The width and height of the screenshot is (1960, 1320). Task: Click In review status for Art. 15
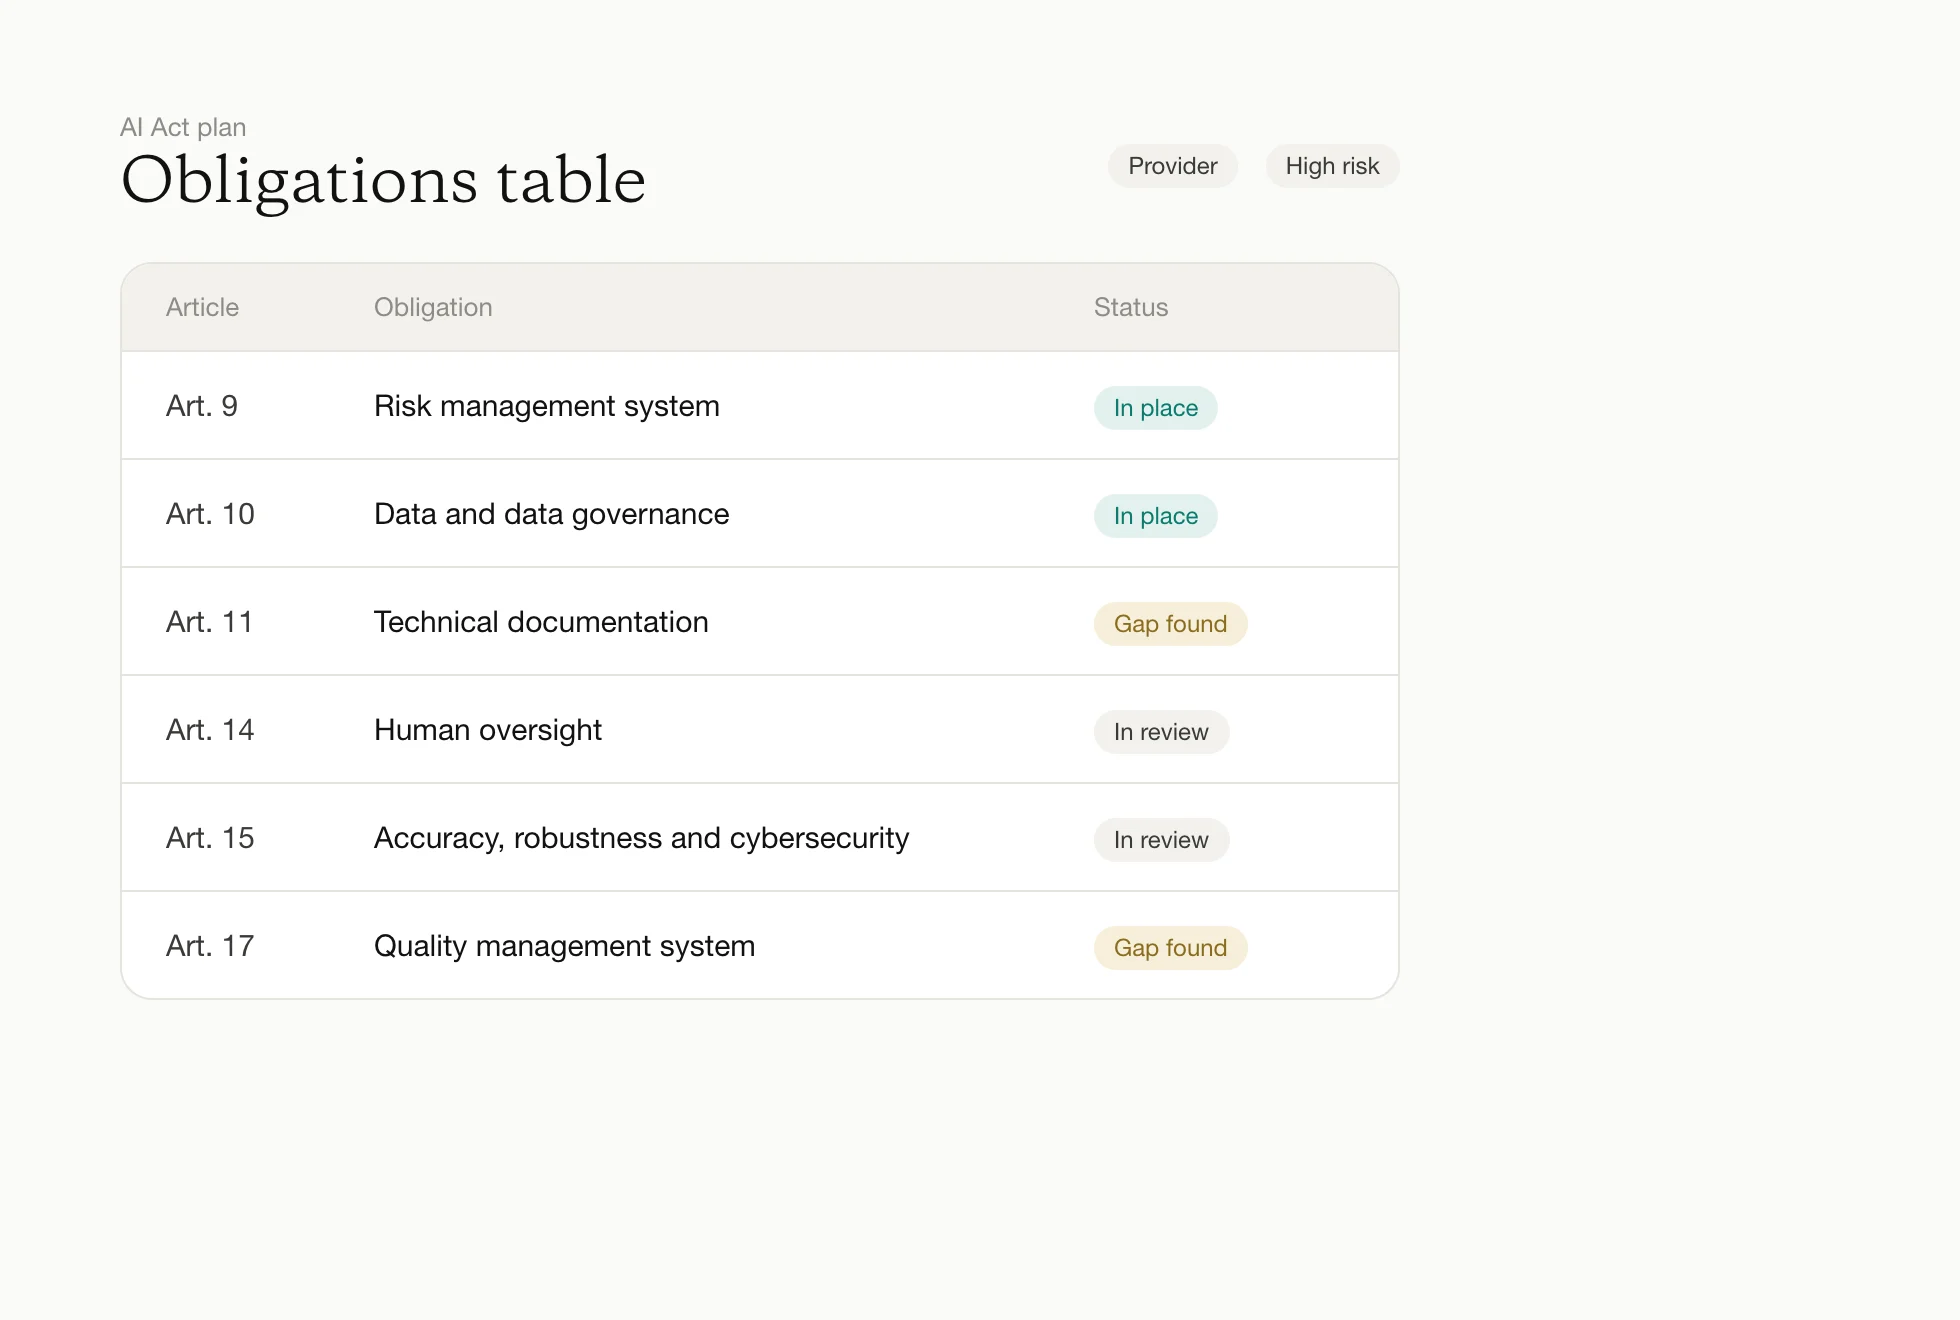pos(1161,840)
